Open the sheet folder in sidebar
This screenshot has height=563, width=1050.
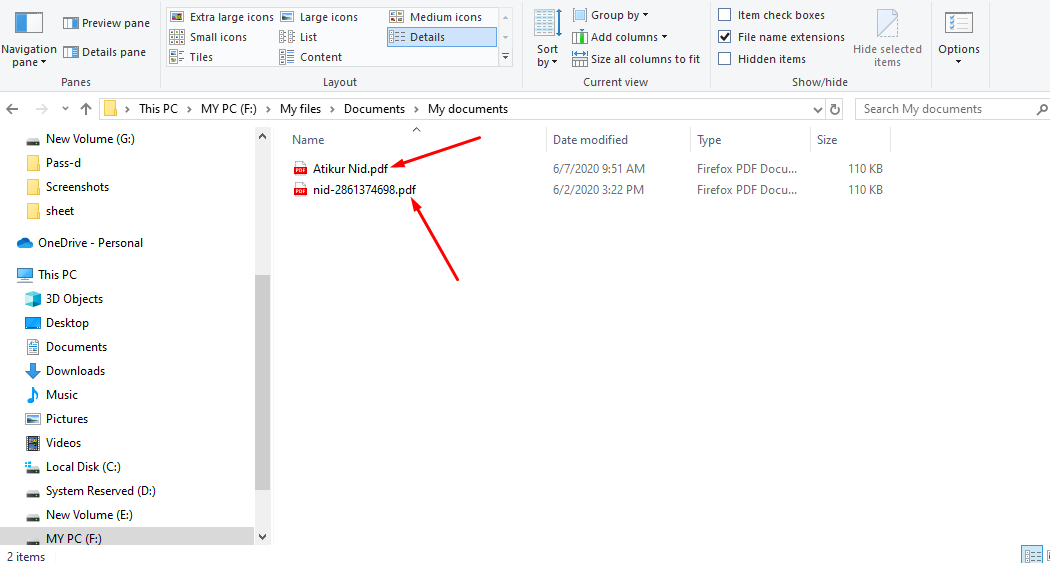[x=60, y=211]
